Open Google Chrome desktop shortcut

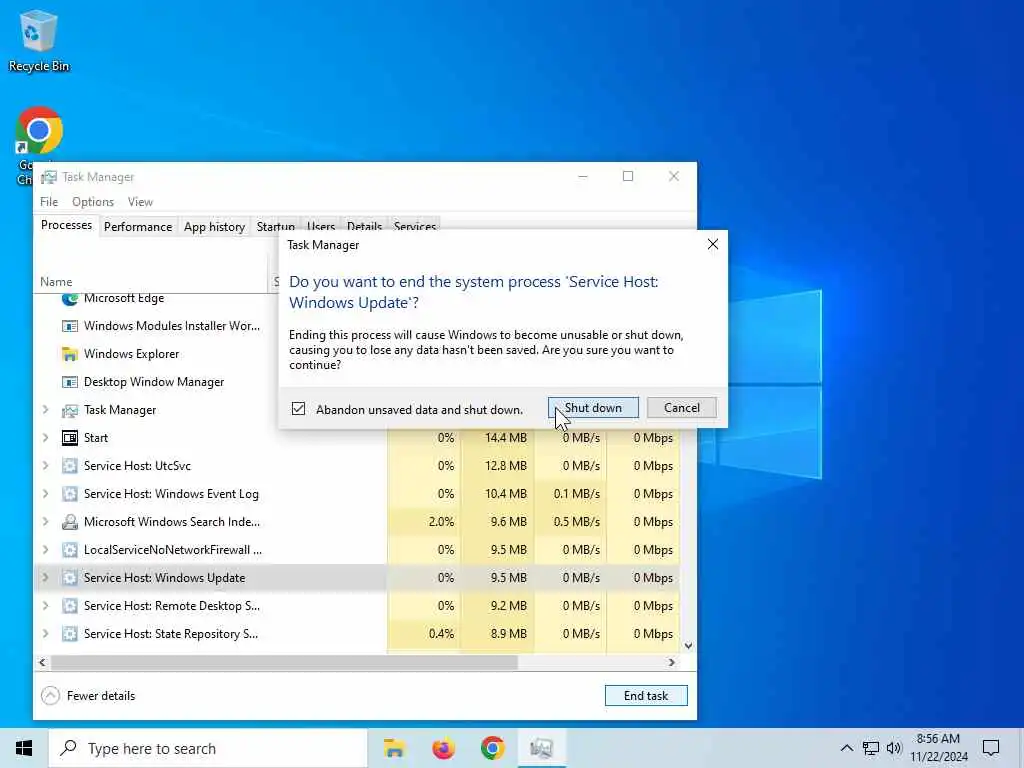tap(39, 131)
